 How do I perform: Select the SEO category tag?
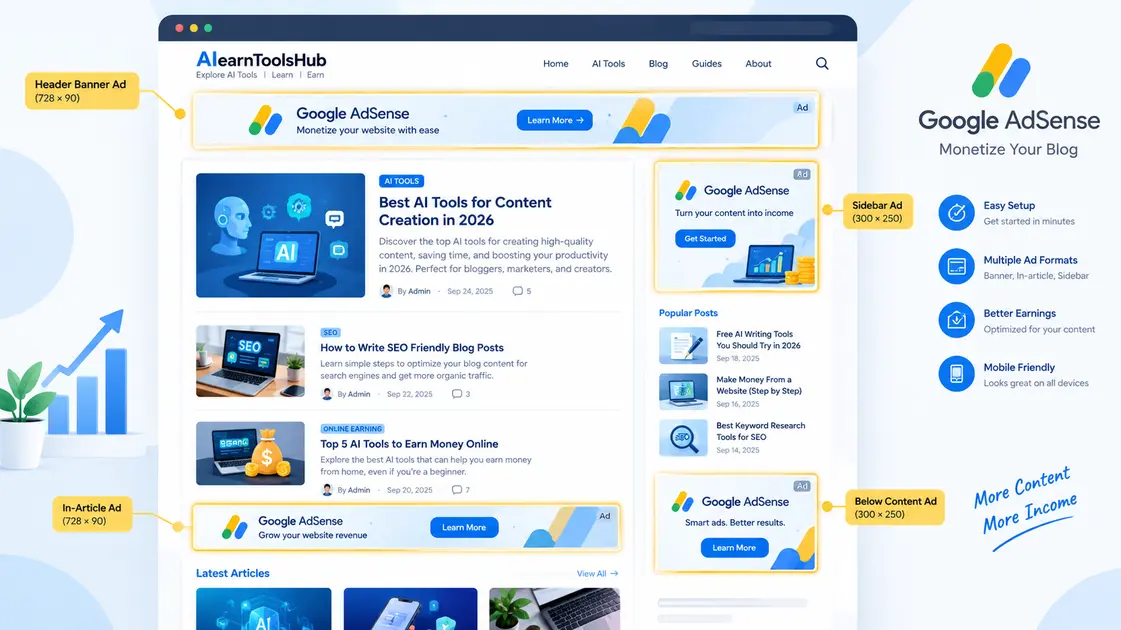(x=330, y=333)
